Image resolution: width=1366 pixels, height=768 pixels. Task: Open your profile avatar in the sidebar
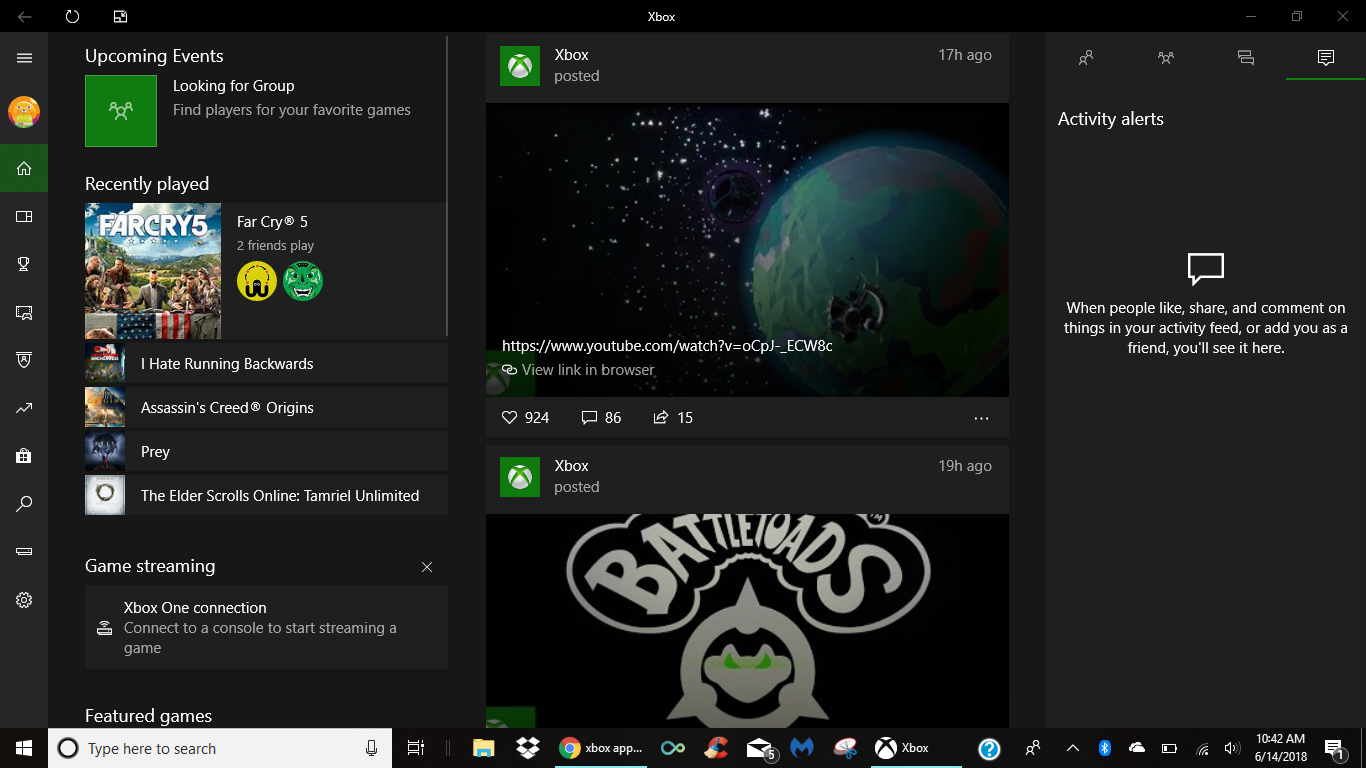click(x=24, y=112)
